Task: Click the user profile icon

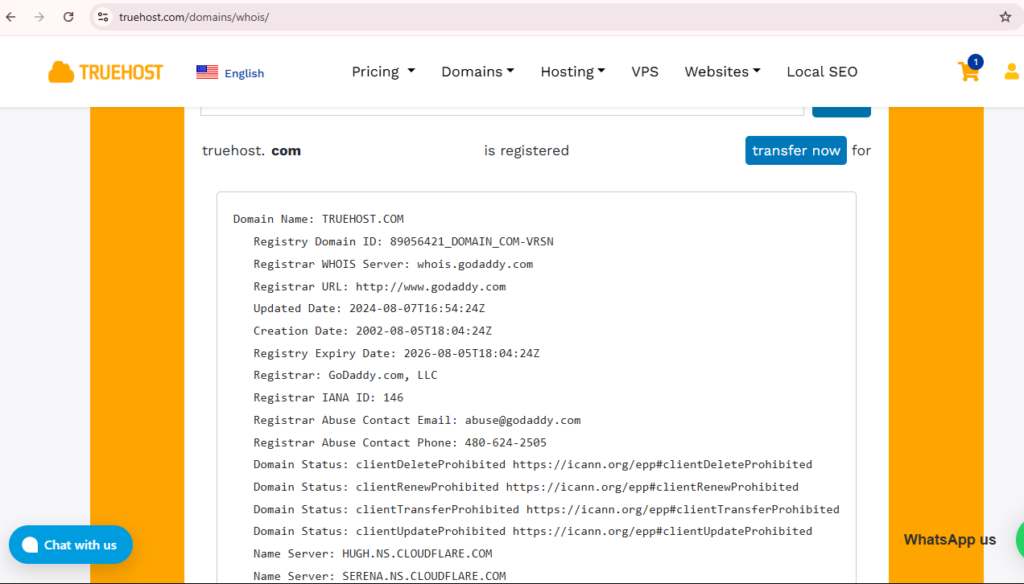Action: [x=1011, y=72]
